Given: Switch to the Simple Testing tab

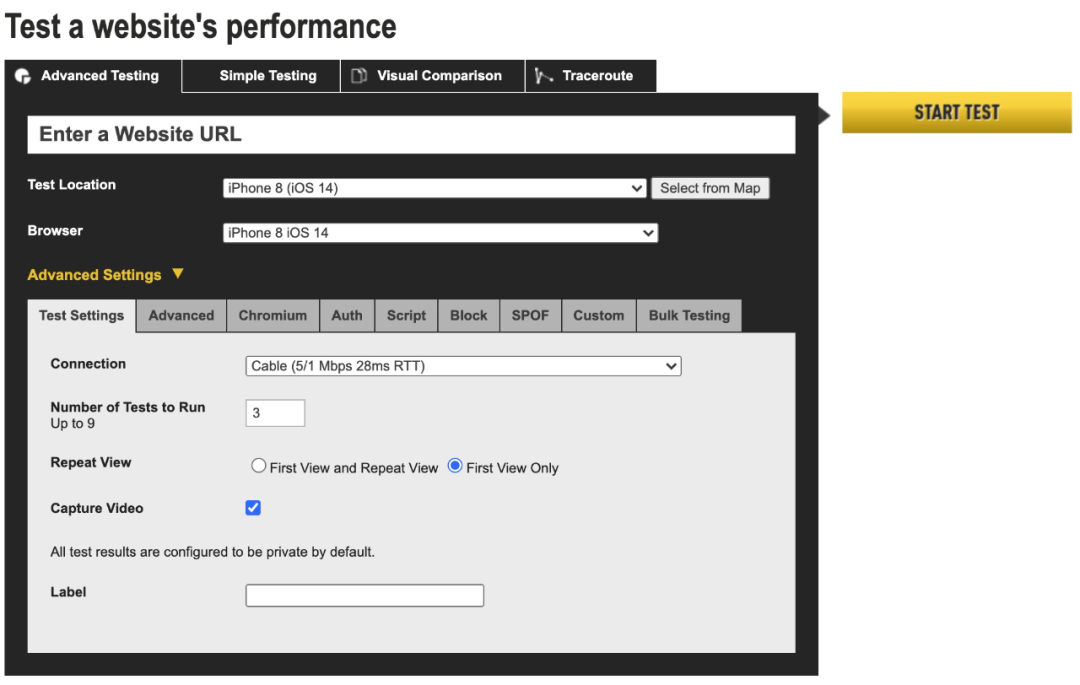Looking at the screenshot, I should click(x=267, y=76).
